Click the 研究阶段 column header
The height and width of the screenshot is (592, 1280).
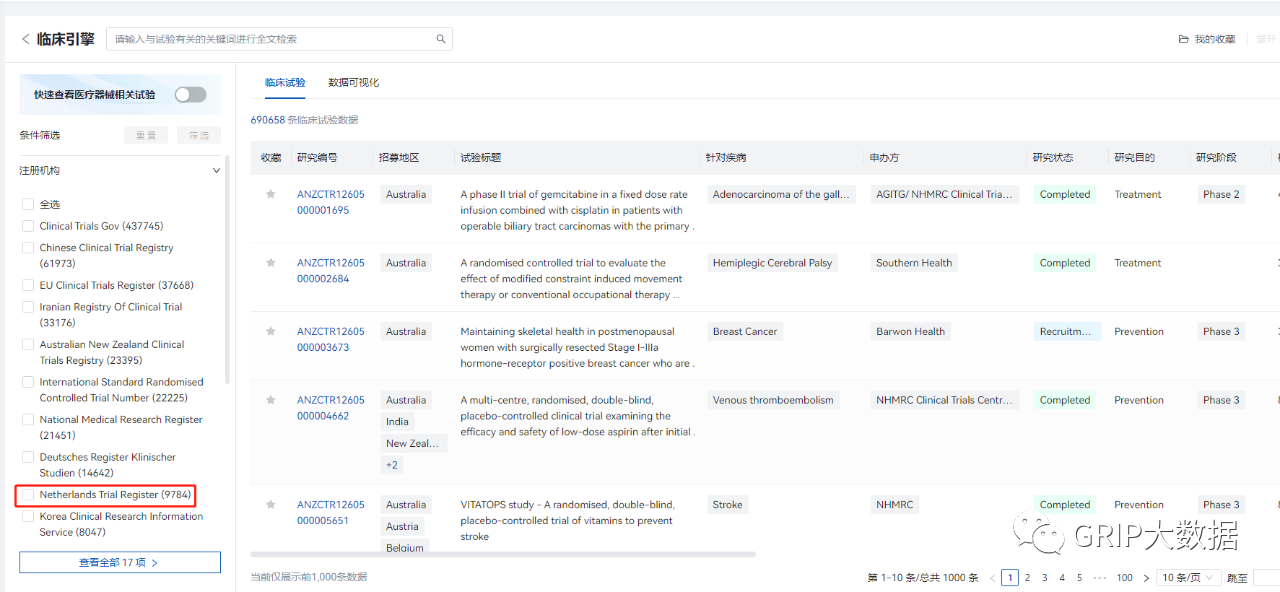click(1216, 158)
